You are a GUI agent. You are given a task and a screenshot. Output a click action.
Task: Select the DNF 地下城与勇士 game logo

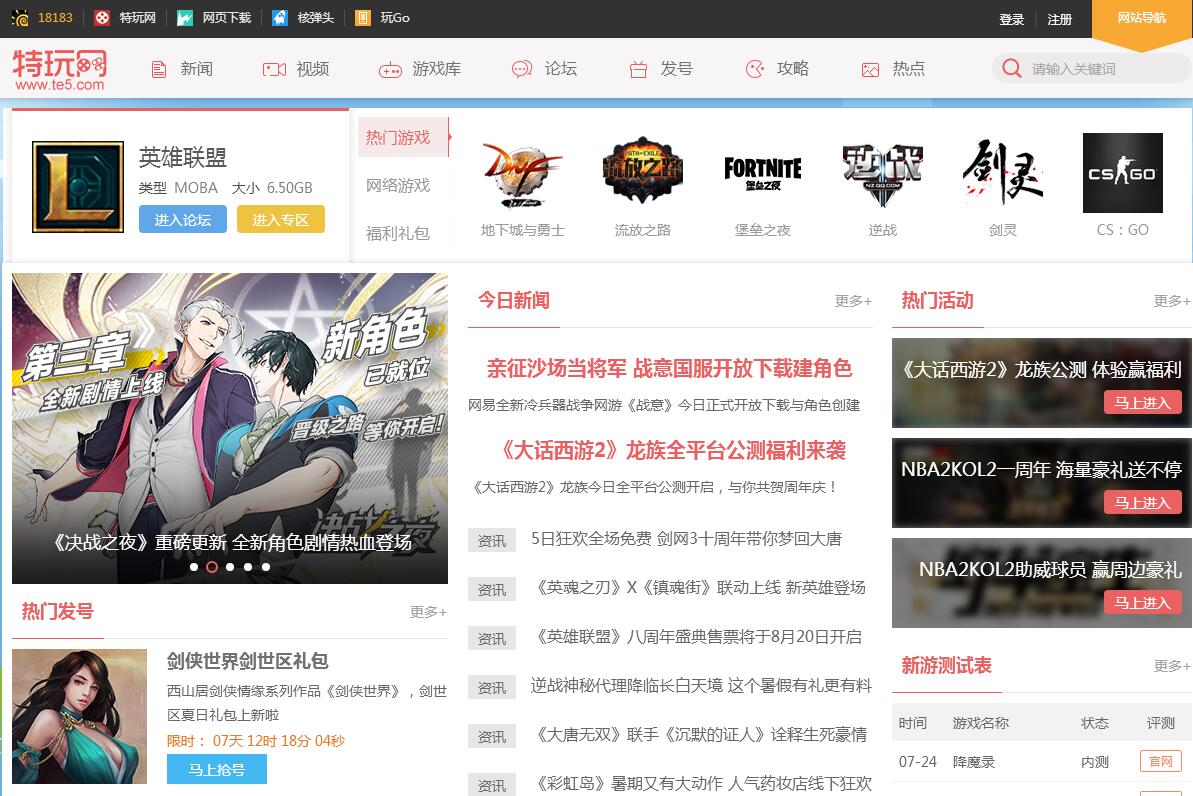(x=522, y=173)
